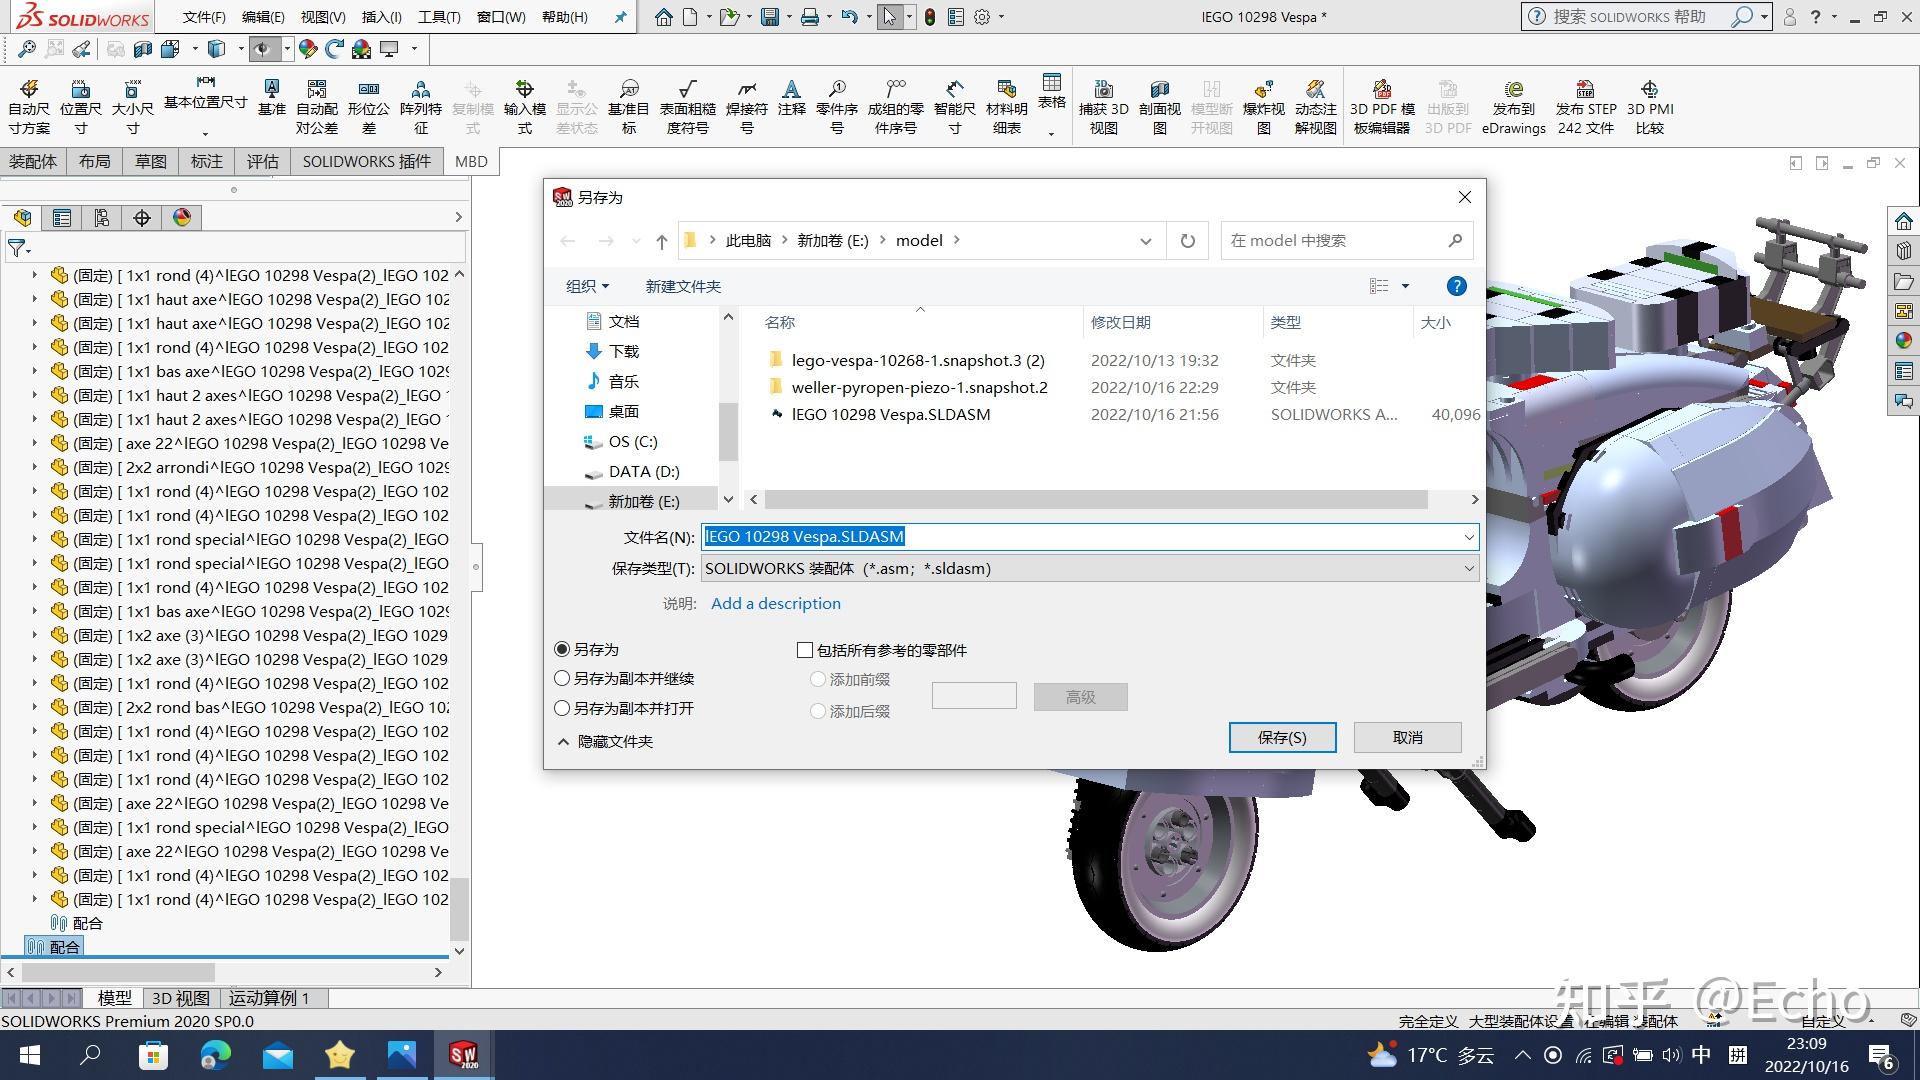
Task: Click the Pattern Feature (阵列特征) icon
Action: [x=421, y=107]
